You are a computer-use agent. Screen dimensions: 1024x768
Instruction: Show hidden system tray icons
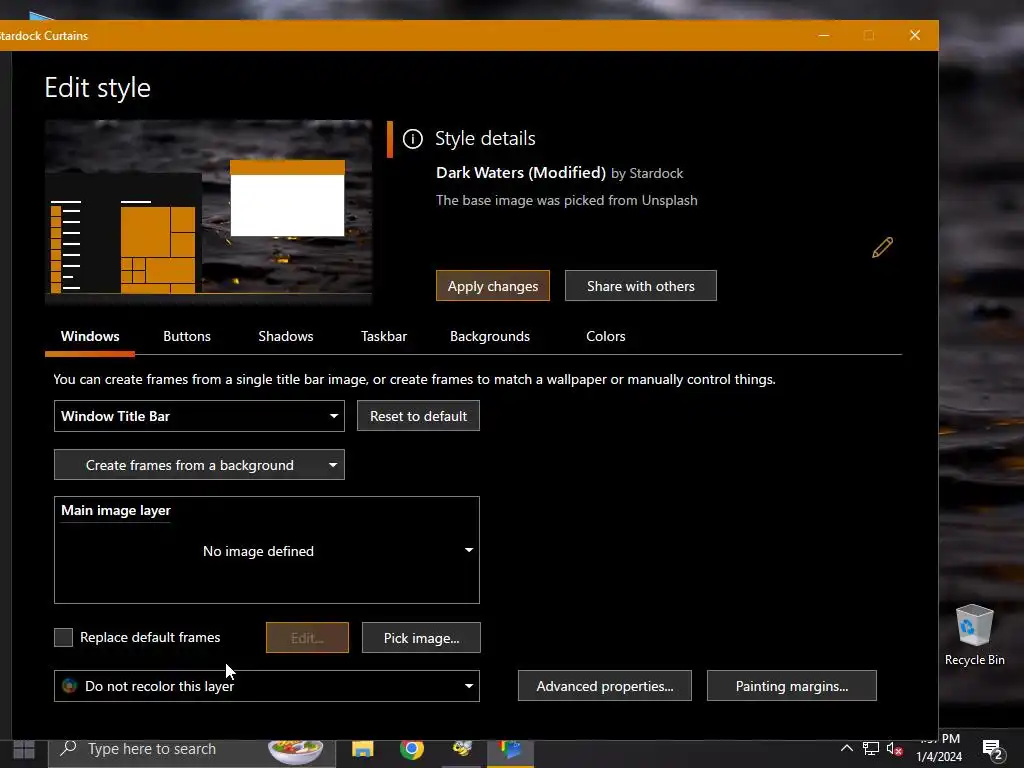point(846,748)
